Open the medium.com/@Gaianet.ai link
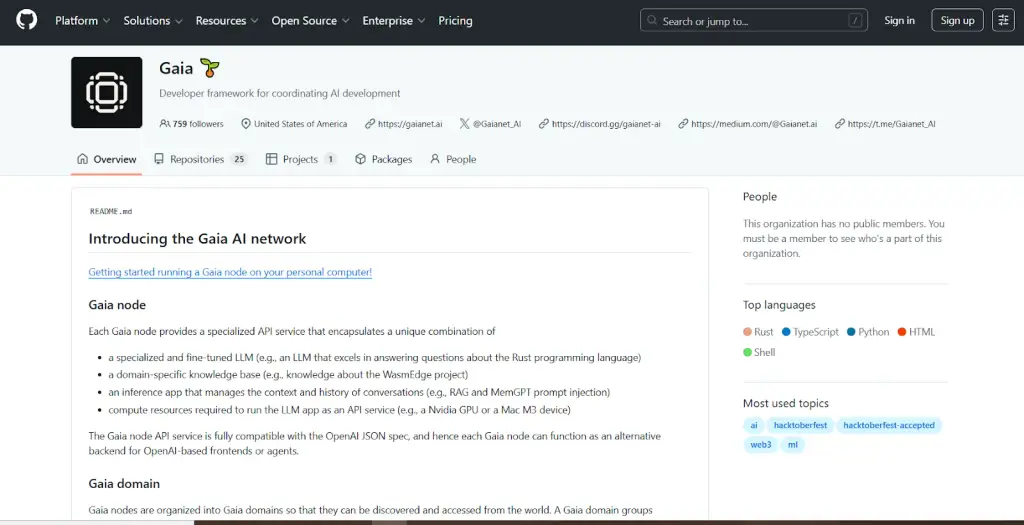 click(x=754, y=124)
